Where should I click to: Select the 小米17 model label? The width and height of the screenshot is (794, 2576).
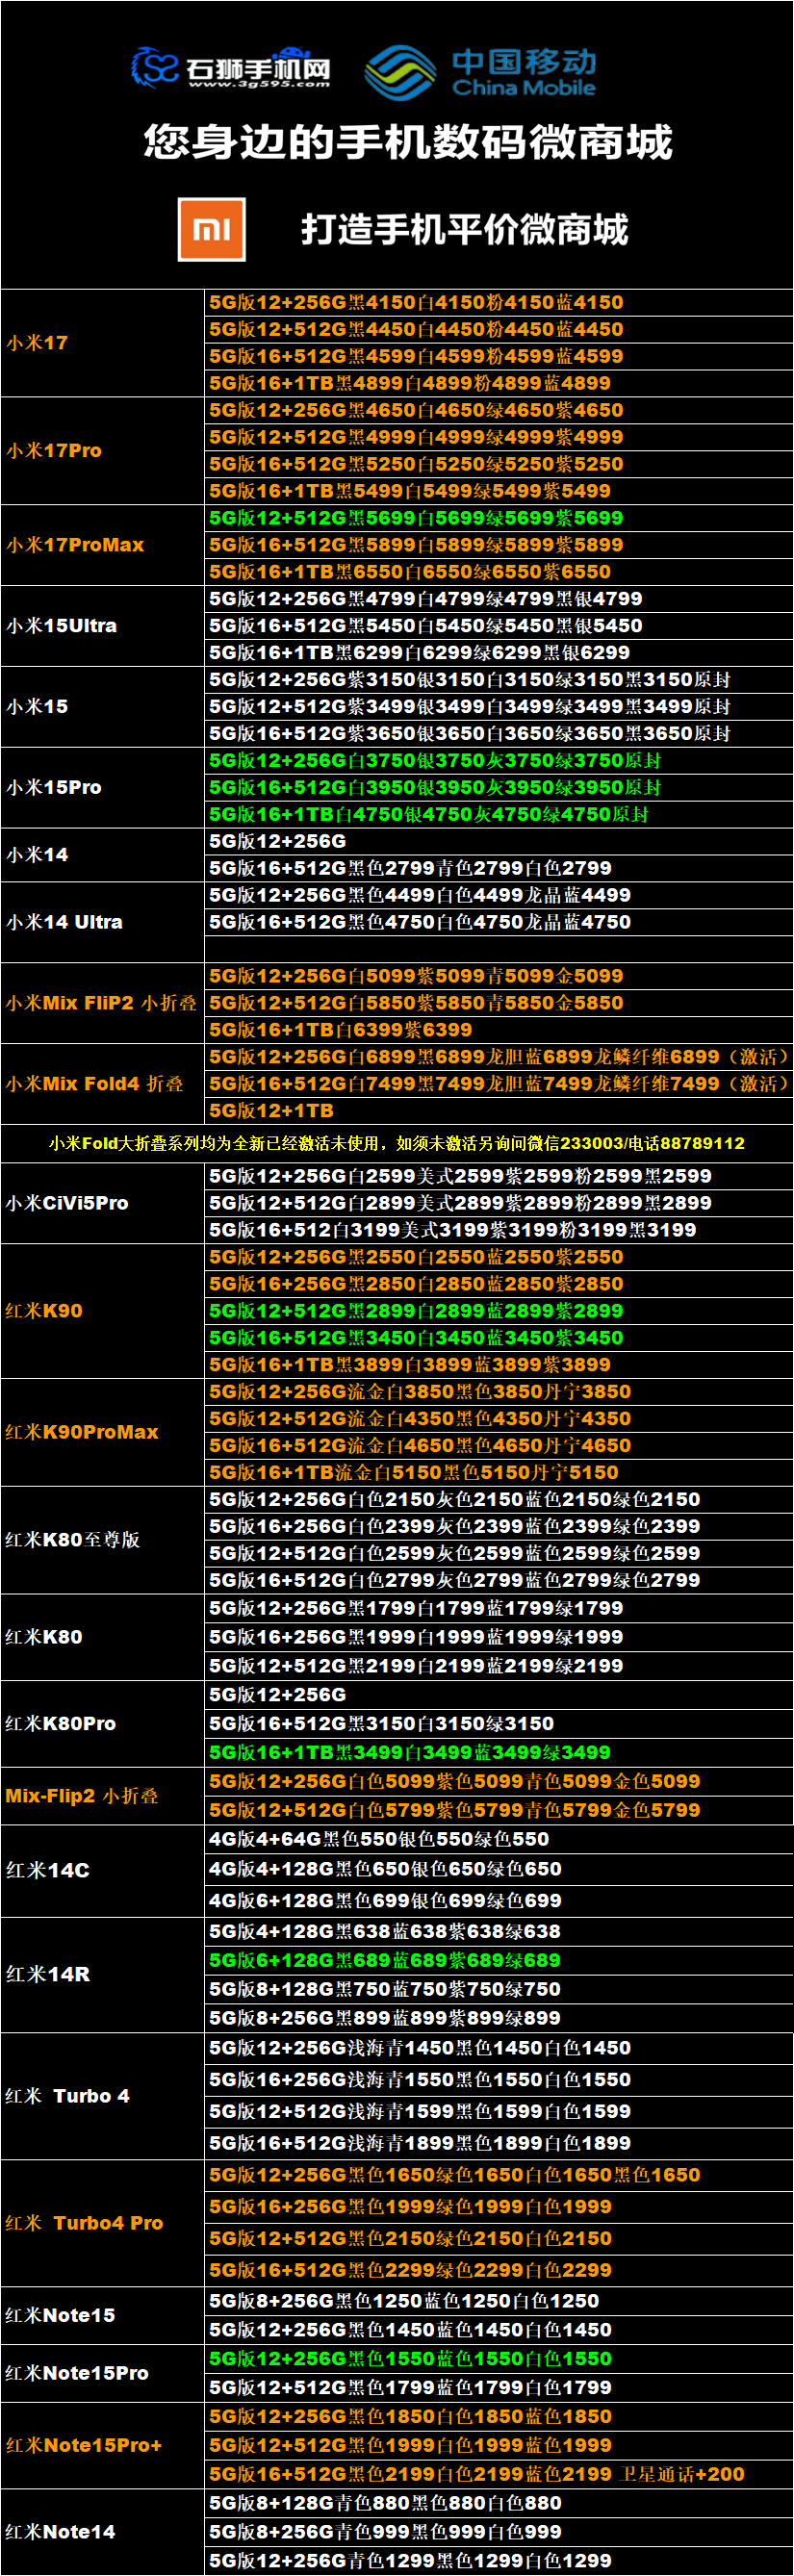coord(38,343)
